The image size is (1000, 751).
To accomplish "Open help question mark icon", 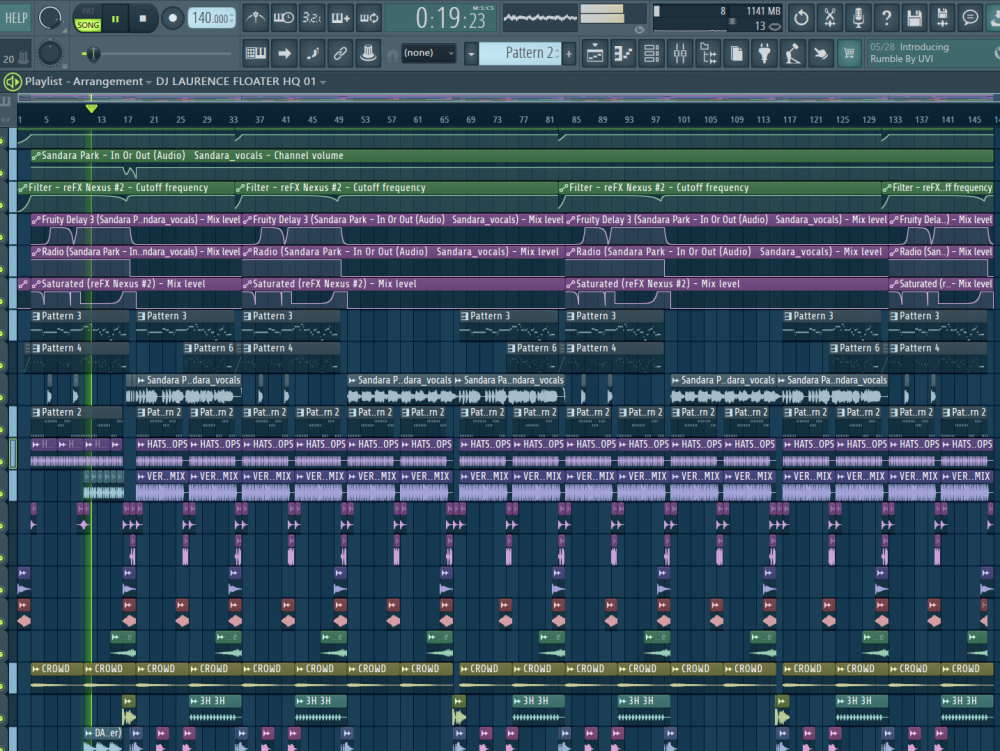I will pyautogui.click(x=886, y=18).
